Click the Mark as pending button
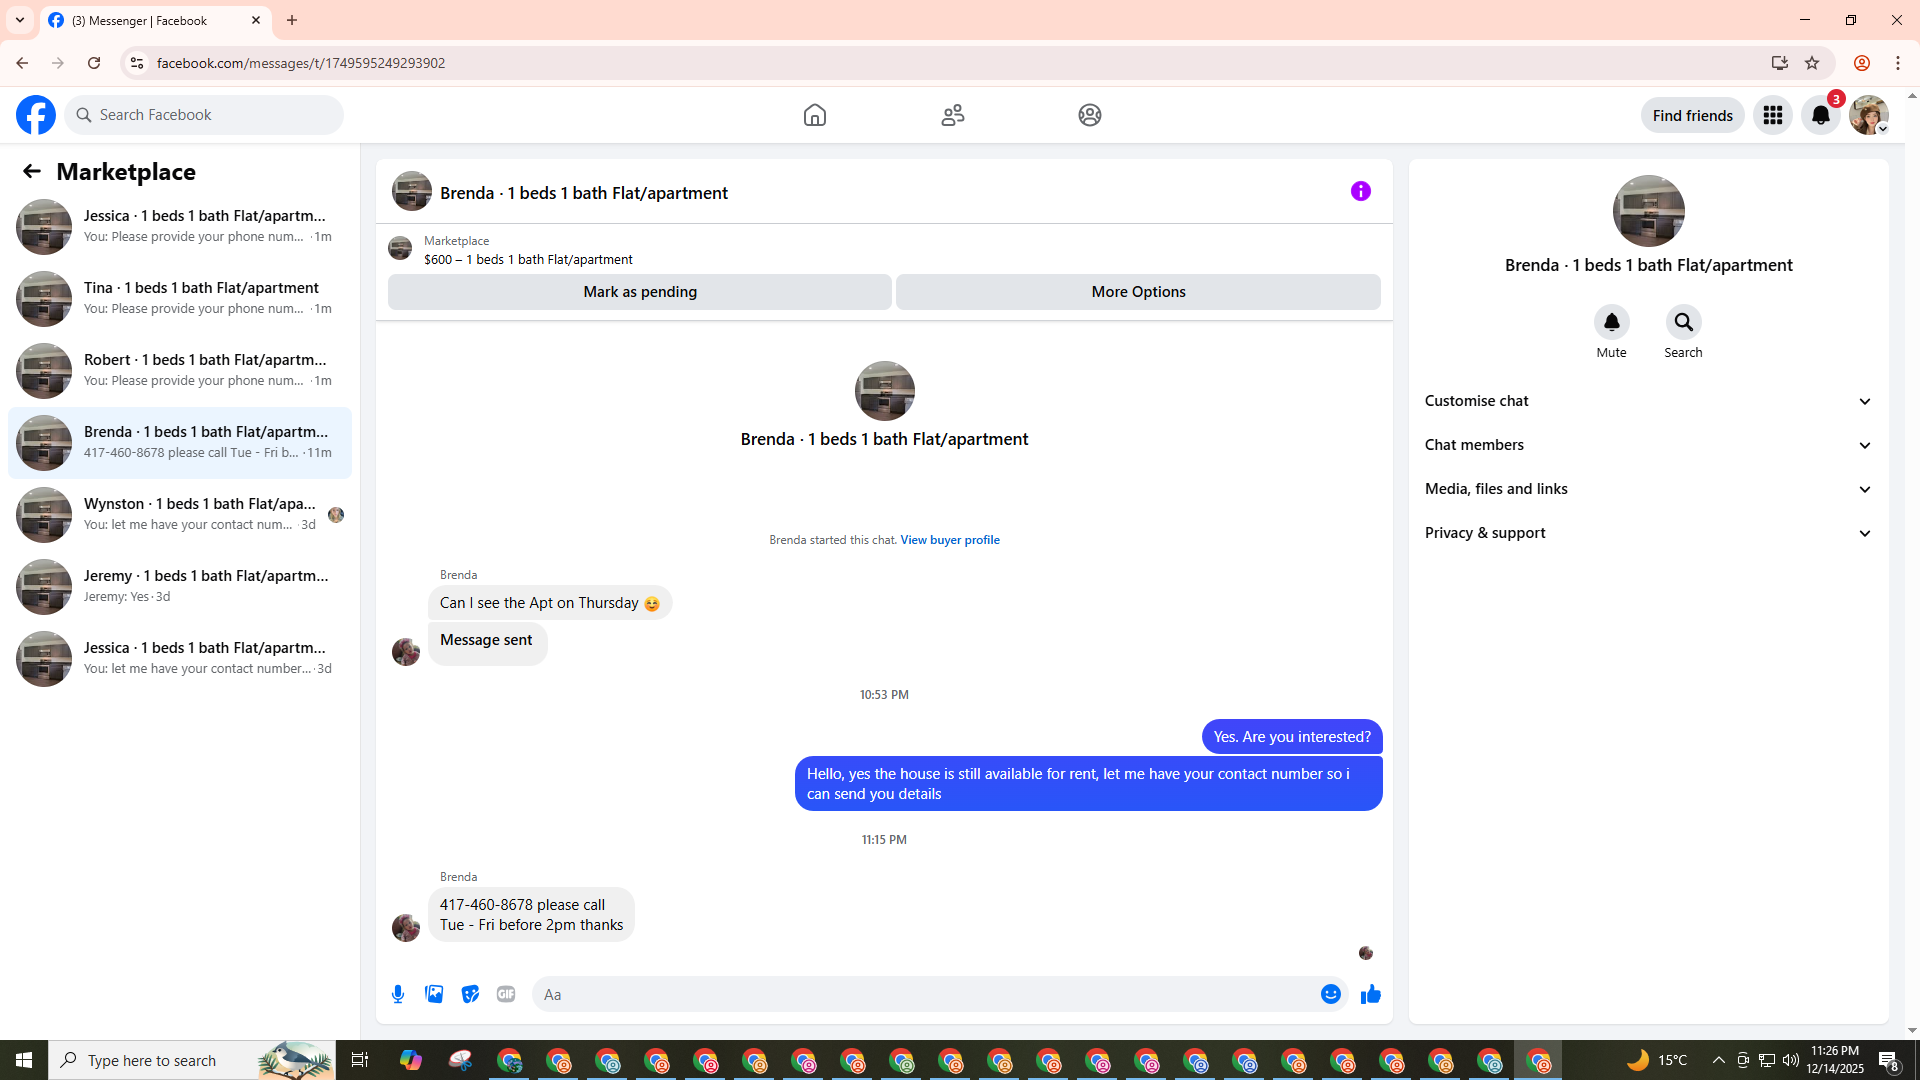The height and width of the screenshot is (1080, 1920). coord(639,292)
